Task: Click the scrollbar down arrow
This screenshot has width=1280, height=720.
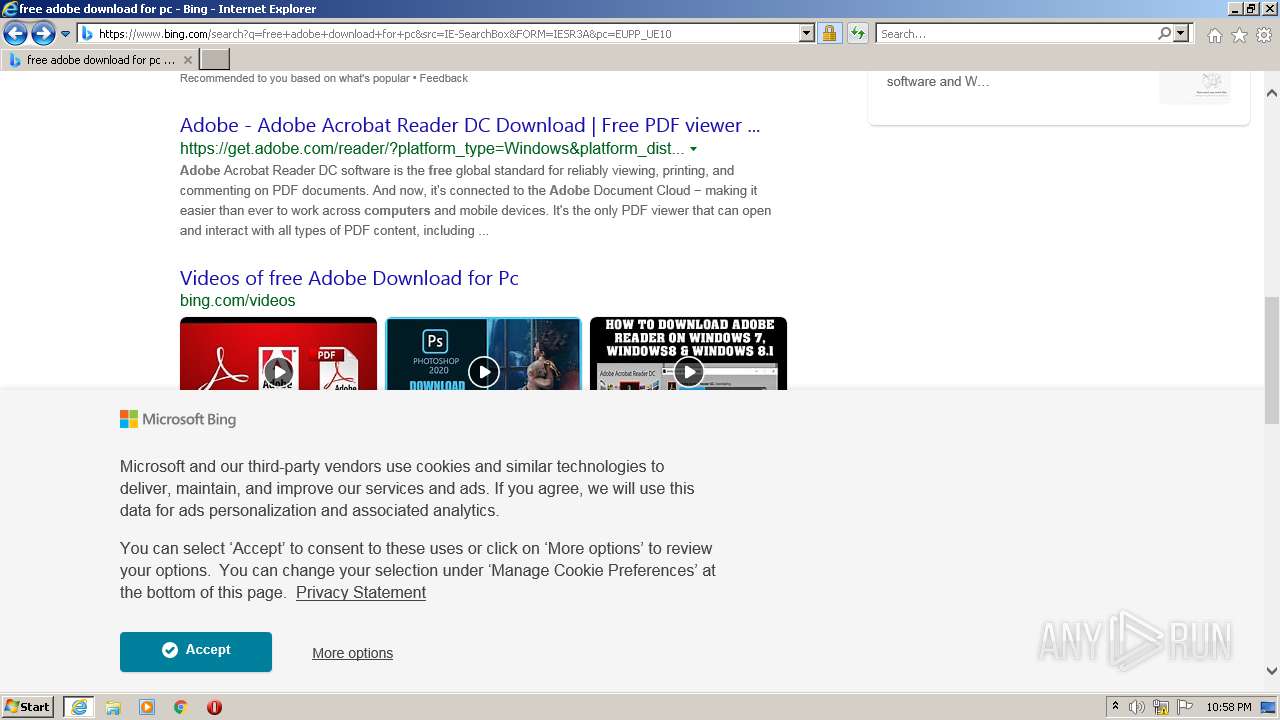Action: coord(1272,671)
